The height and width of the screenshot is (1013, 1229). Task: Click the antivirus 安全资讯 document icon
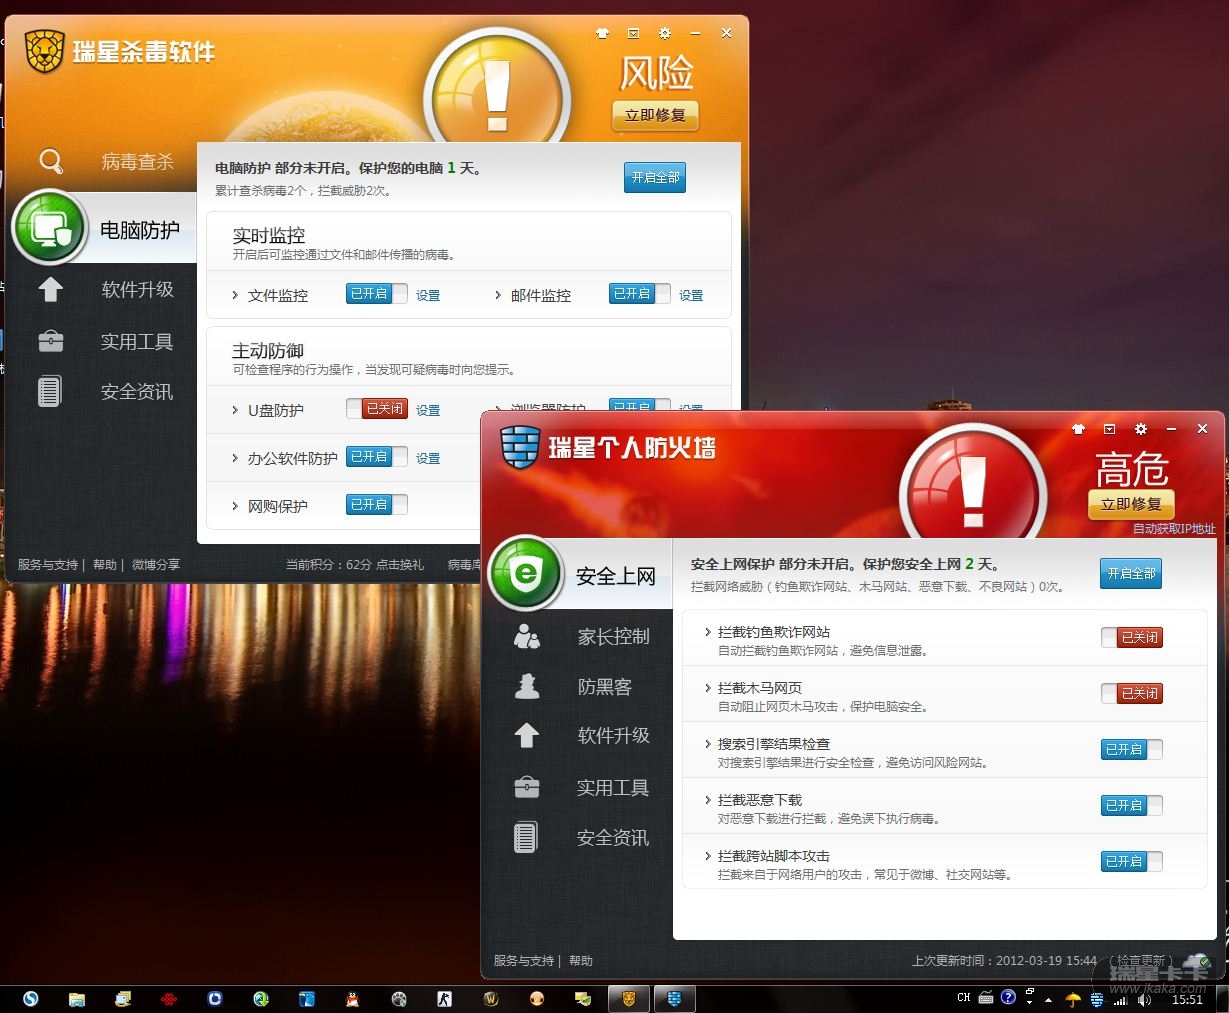pyautogui.click(x=51, y=391)
